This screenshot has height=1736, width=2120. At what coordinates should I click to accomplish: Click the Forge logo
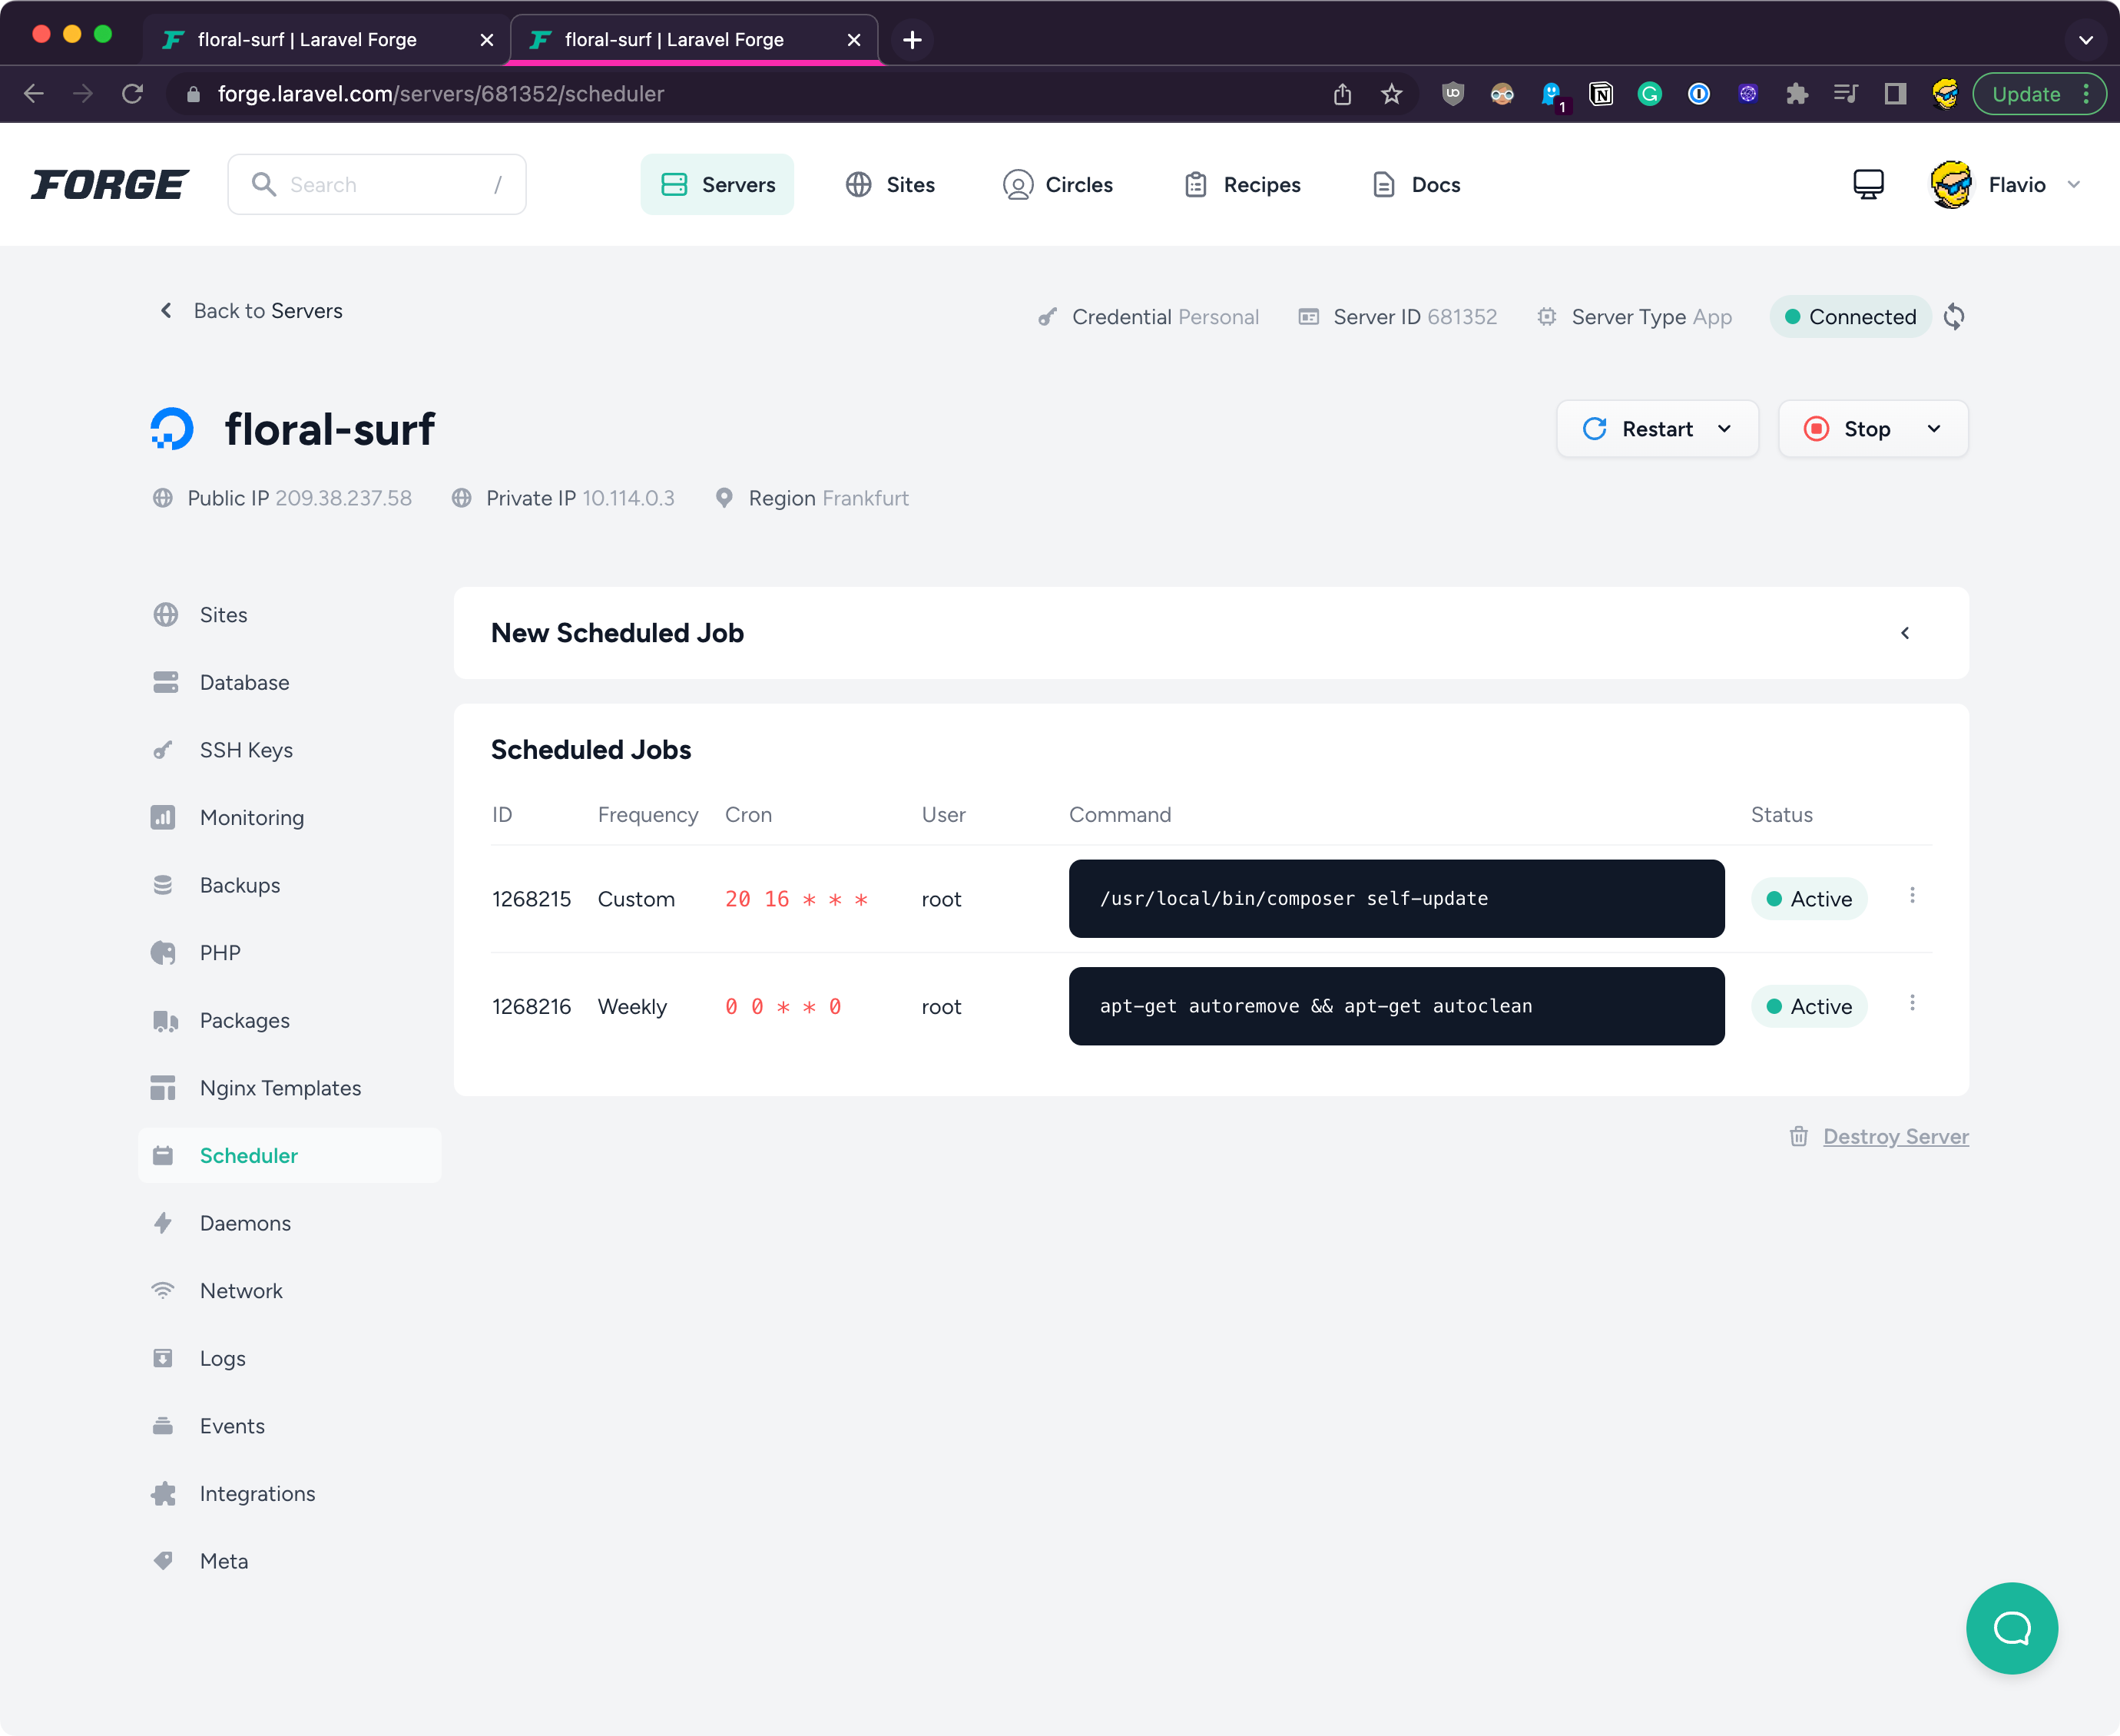(x=110, y=185)
